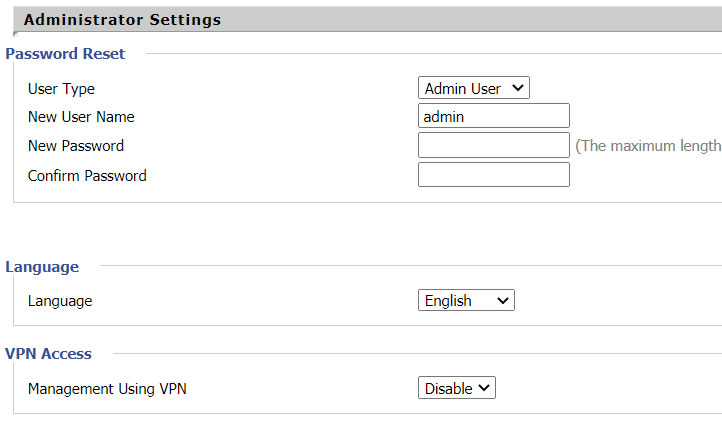Click the New User Name label
Viewport: 722px width, 422px height.
(x=81, y=117)
